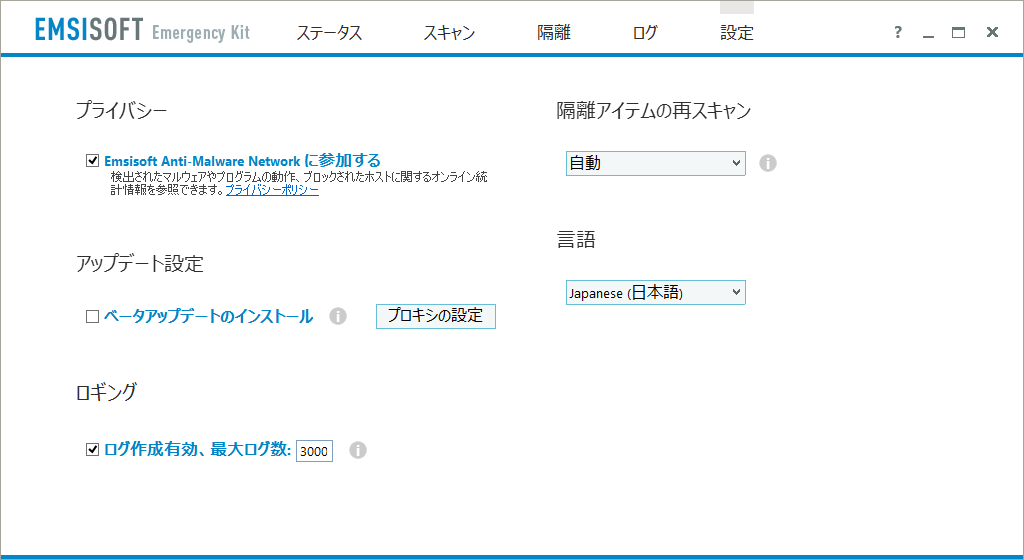The width and height of the screenshot is (1024, 560).
Task: Open the プライバシーポリシー link
Action: 272,190
